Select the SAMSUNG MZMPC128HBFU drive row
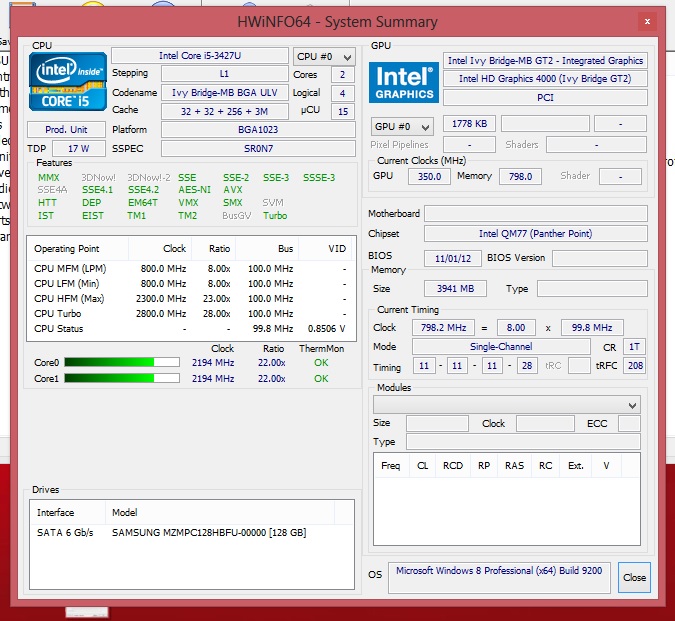The image size is (675, 621). tap(192, 533)
